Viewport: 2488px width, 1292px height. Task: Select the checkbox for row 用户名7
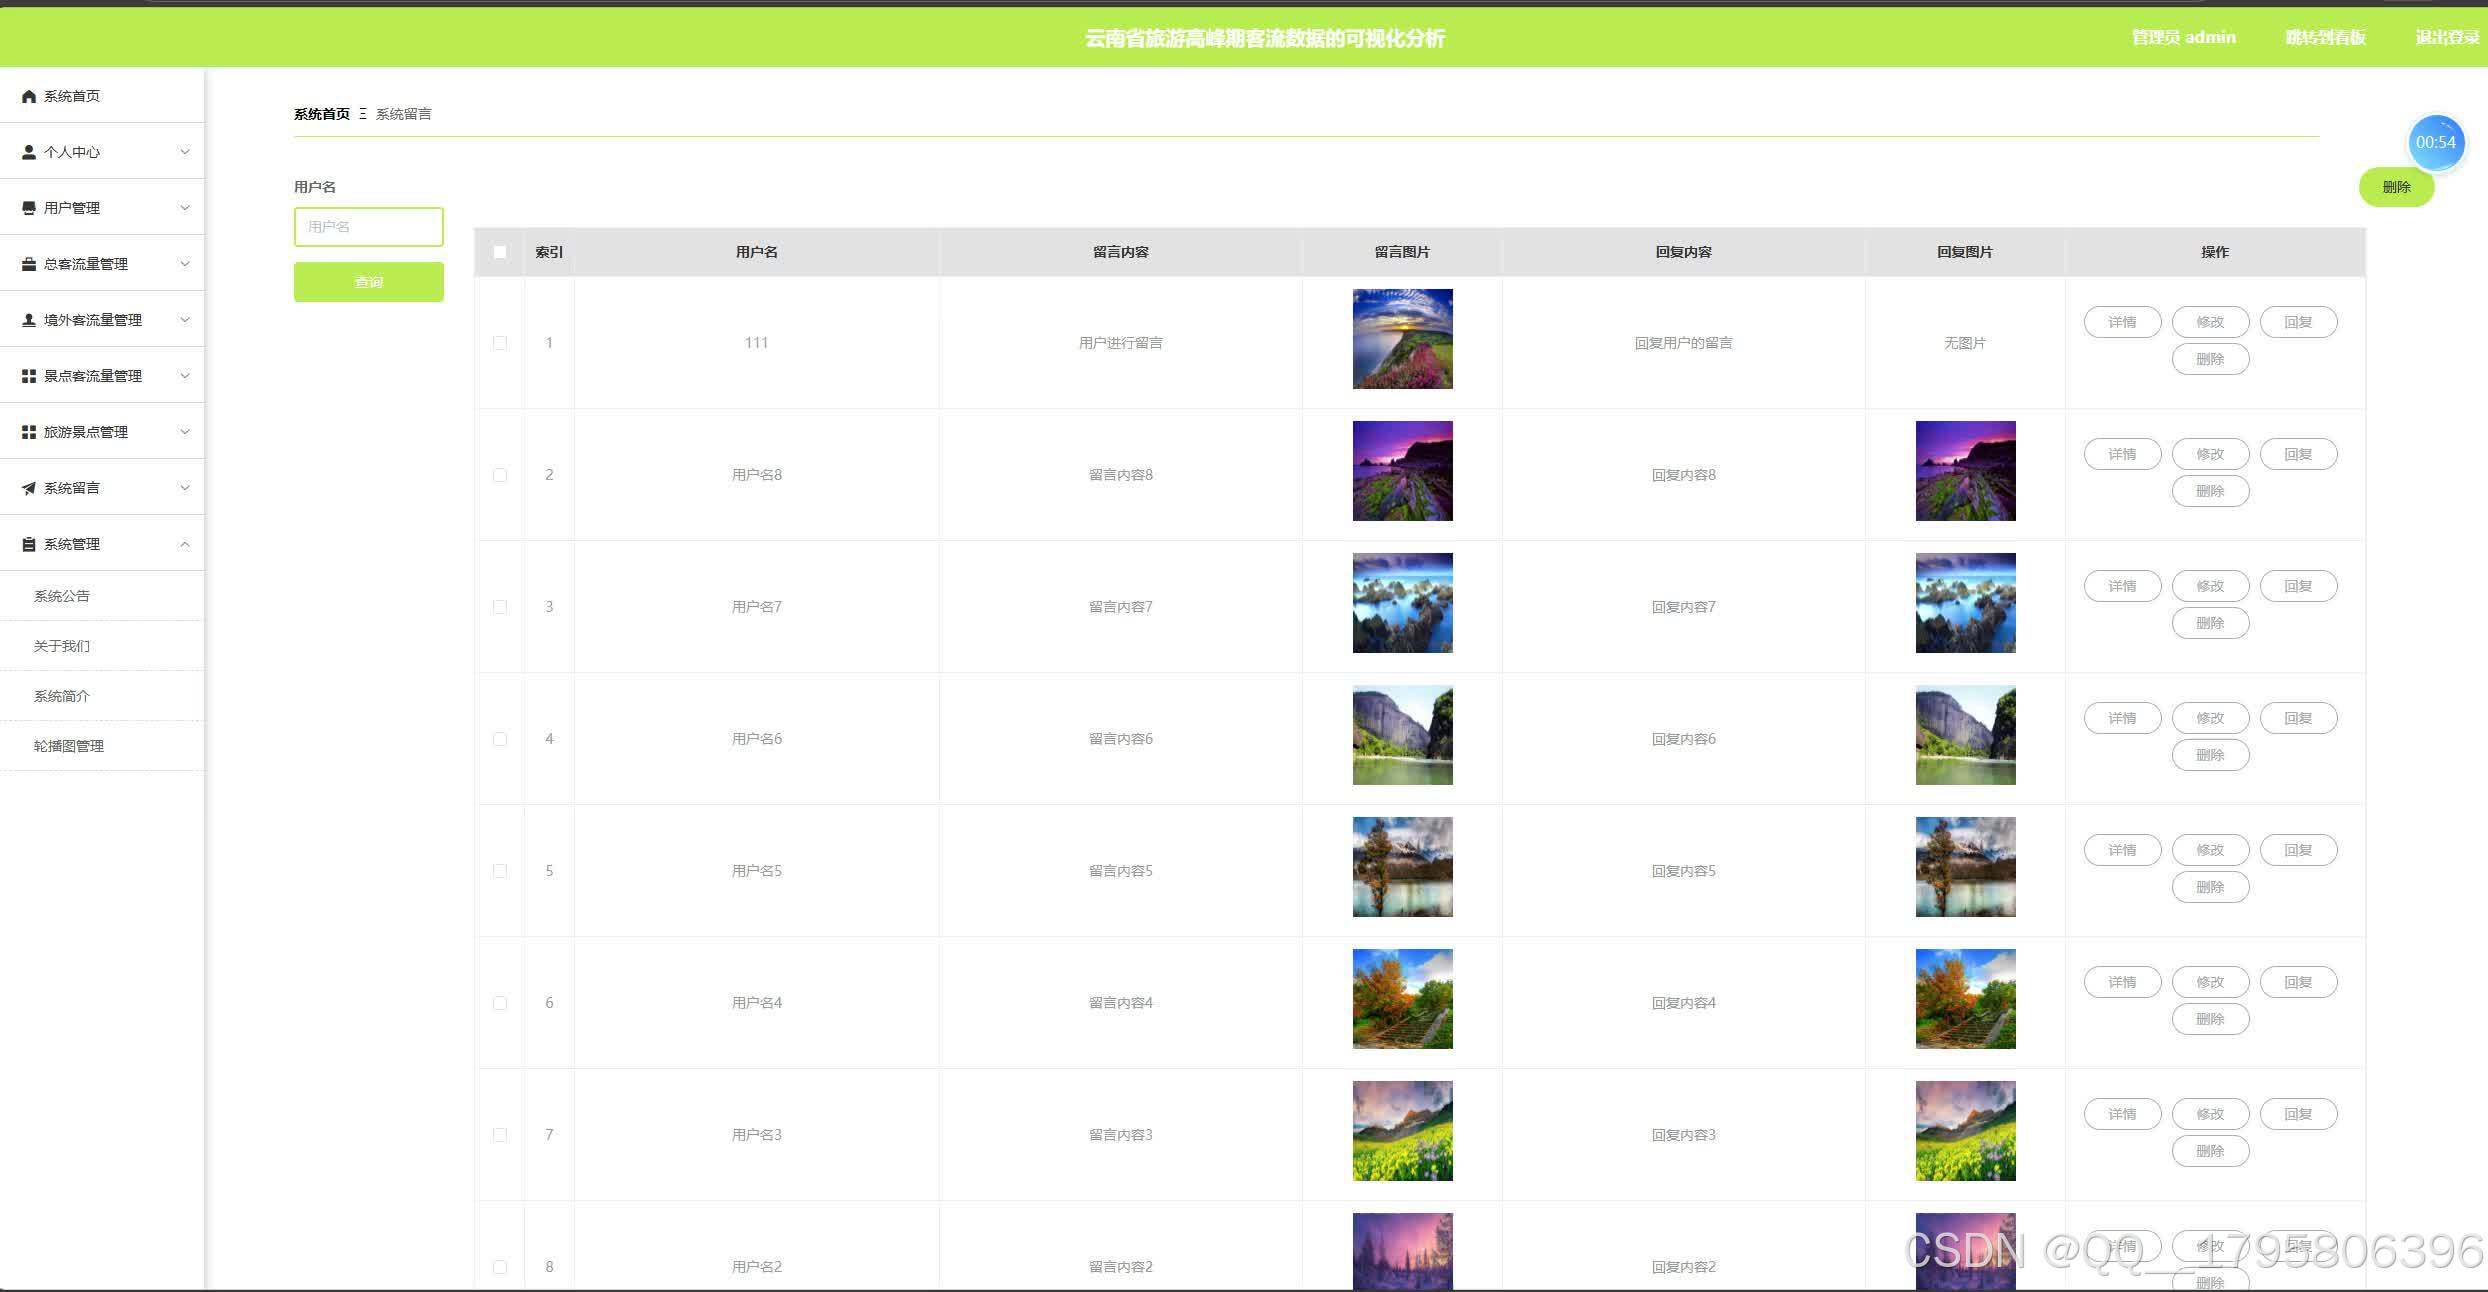click(500, 607)
